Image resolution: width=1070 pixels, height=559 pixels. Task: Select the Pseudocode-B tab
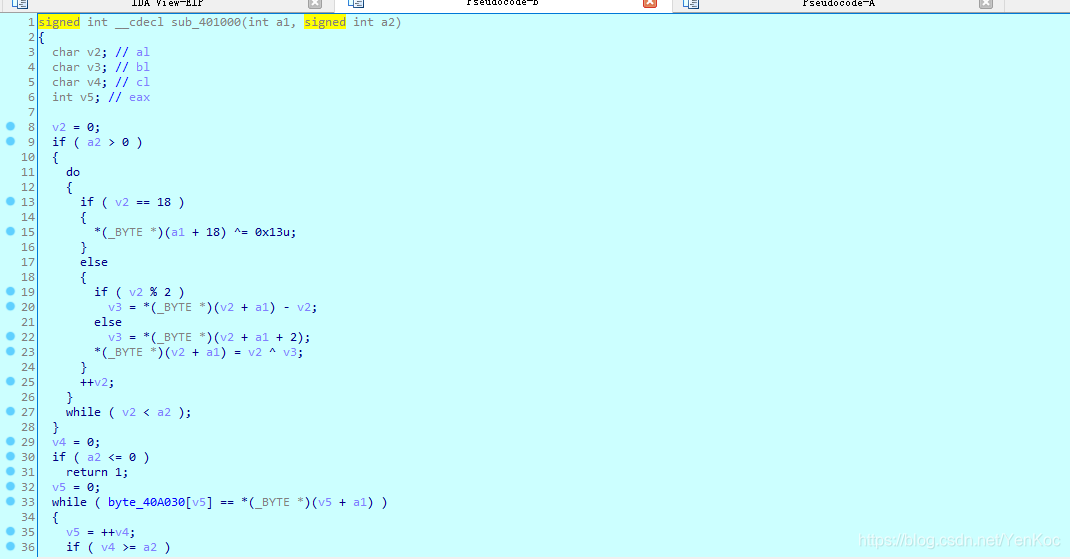[502, 3]
